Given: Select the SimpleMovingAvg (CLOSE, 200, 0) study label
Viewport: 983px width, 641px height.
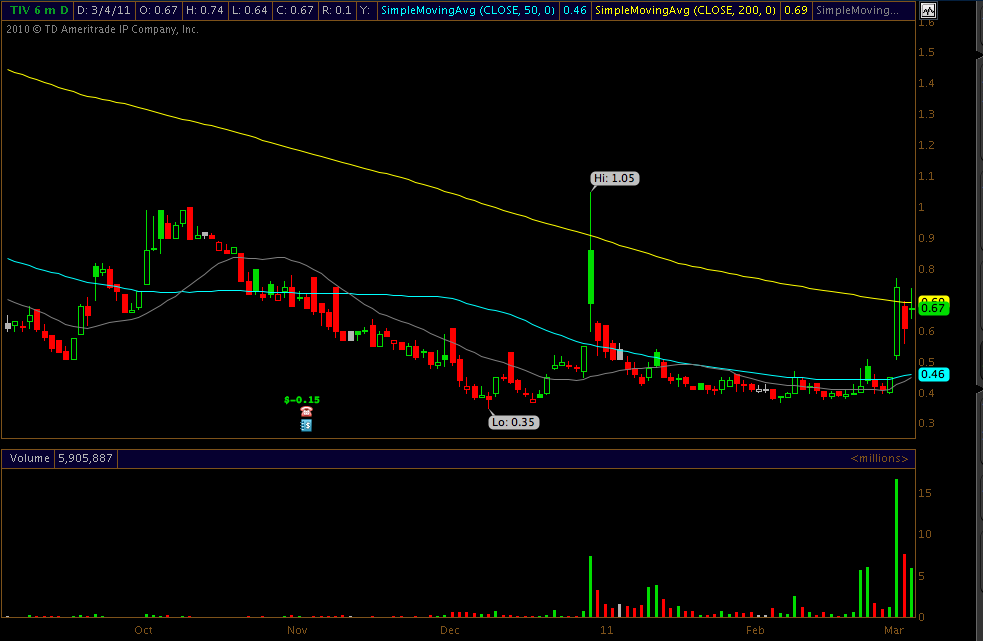Looking at the screenshot, I should click(686, 11).
